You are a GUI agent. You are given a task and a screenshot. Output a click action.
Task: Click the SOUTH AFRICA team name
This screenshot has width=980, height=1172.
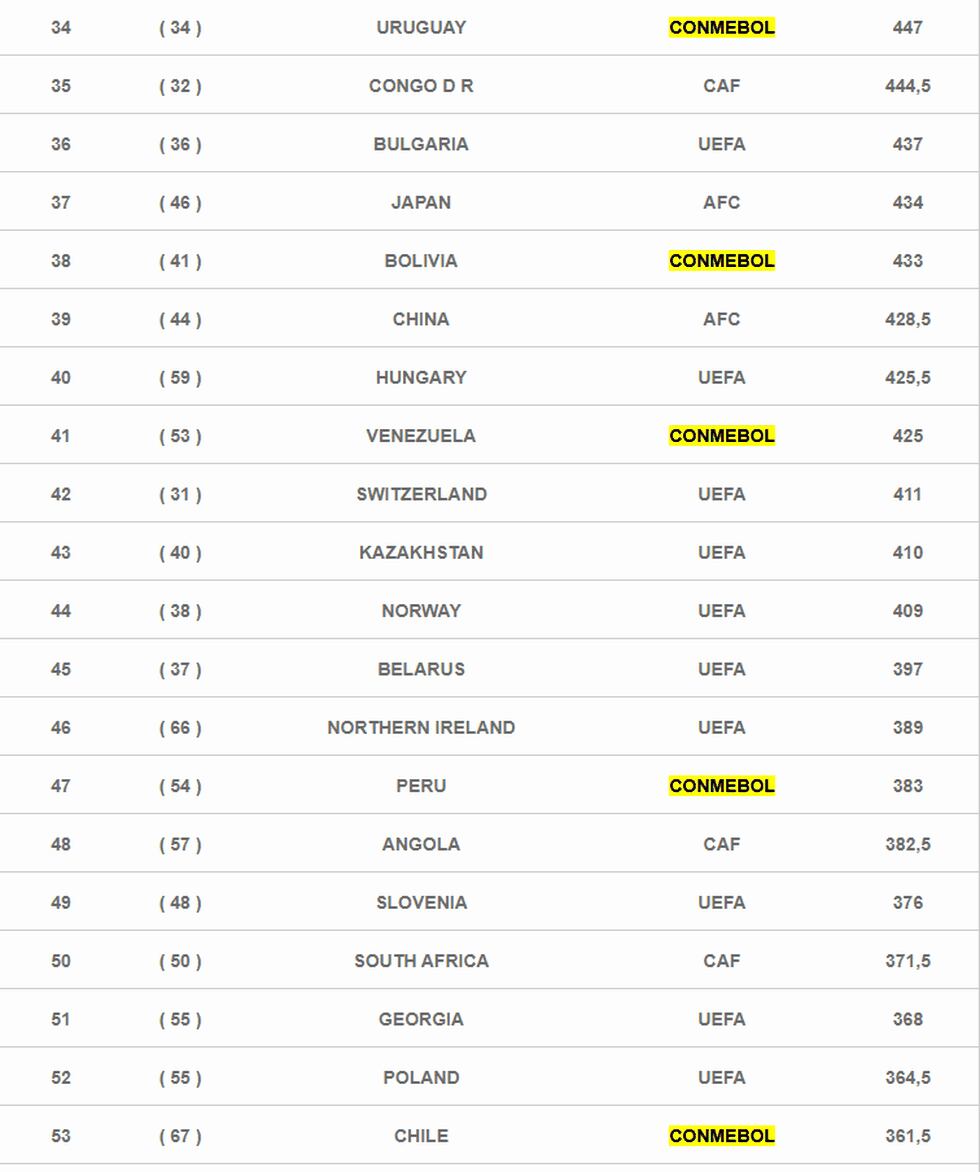[421, 961]
